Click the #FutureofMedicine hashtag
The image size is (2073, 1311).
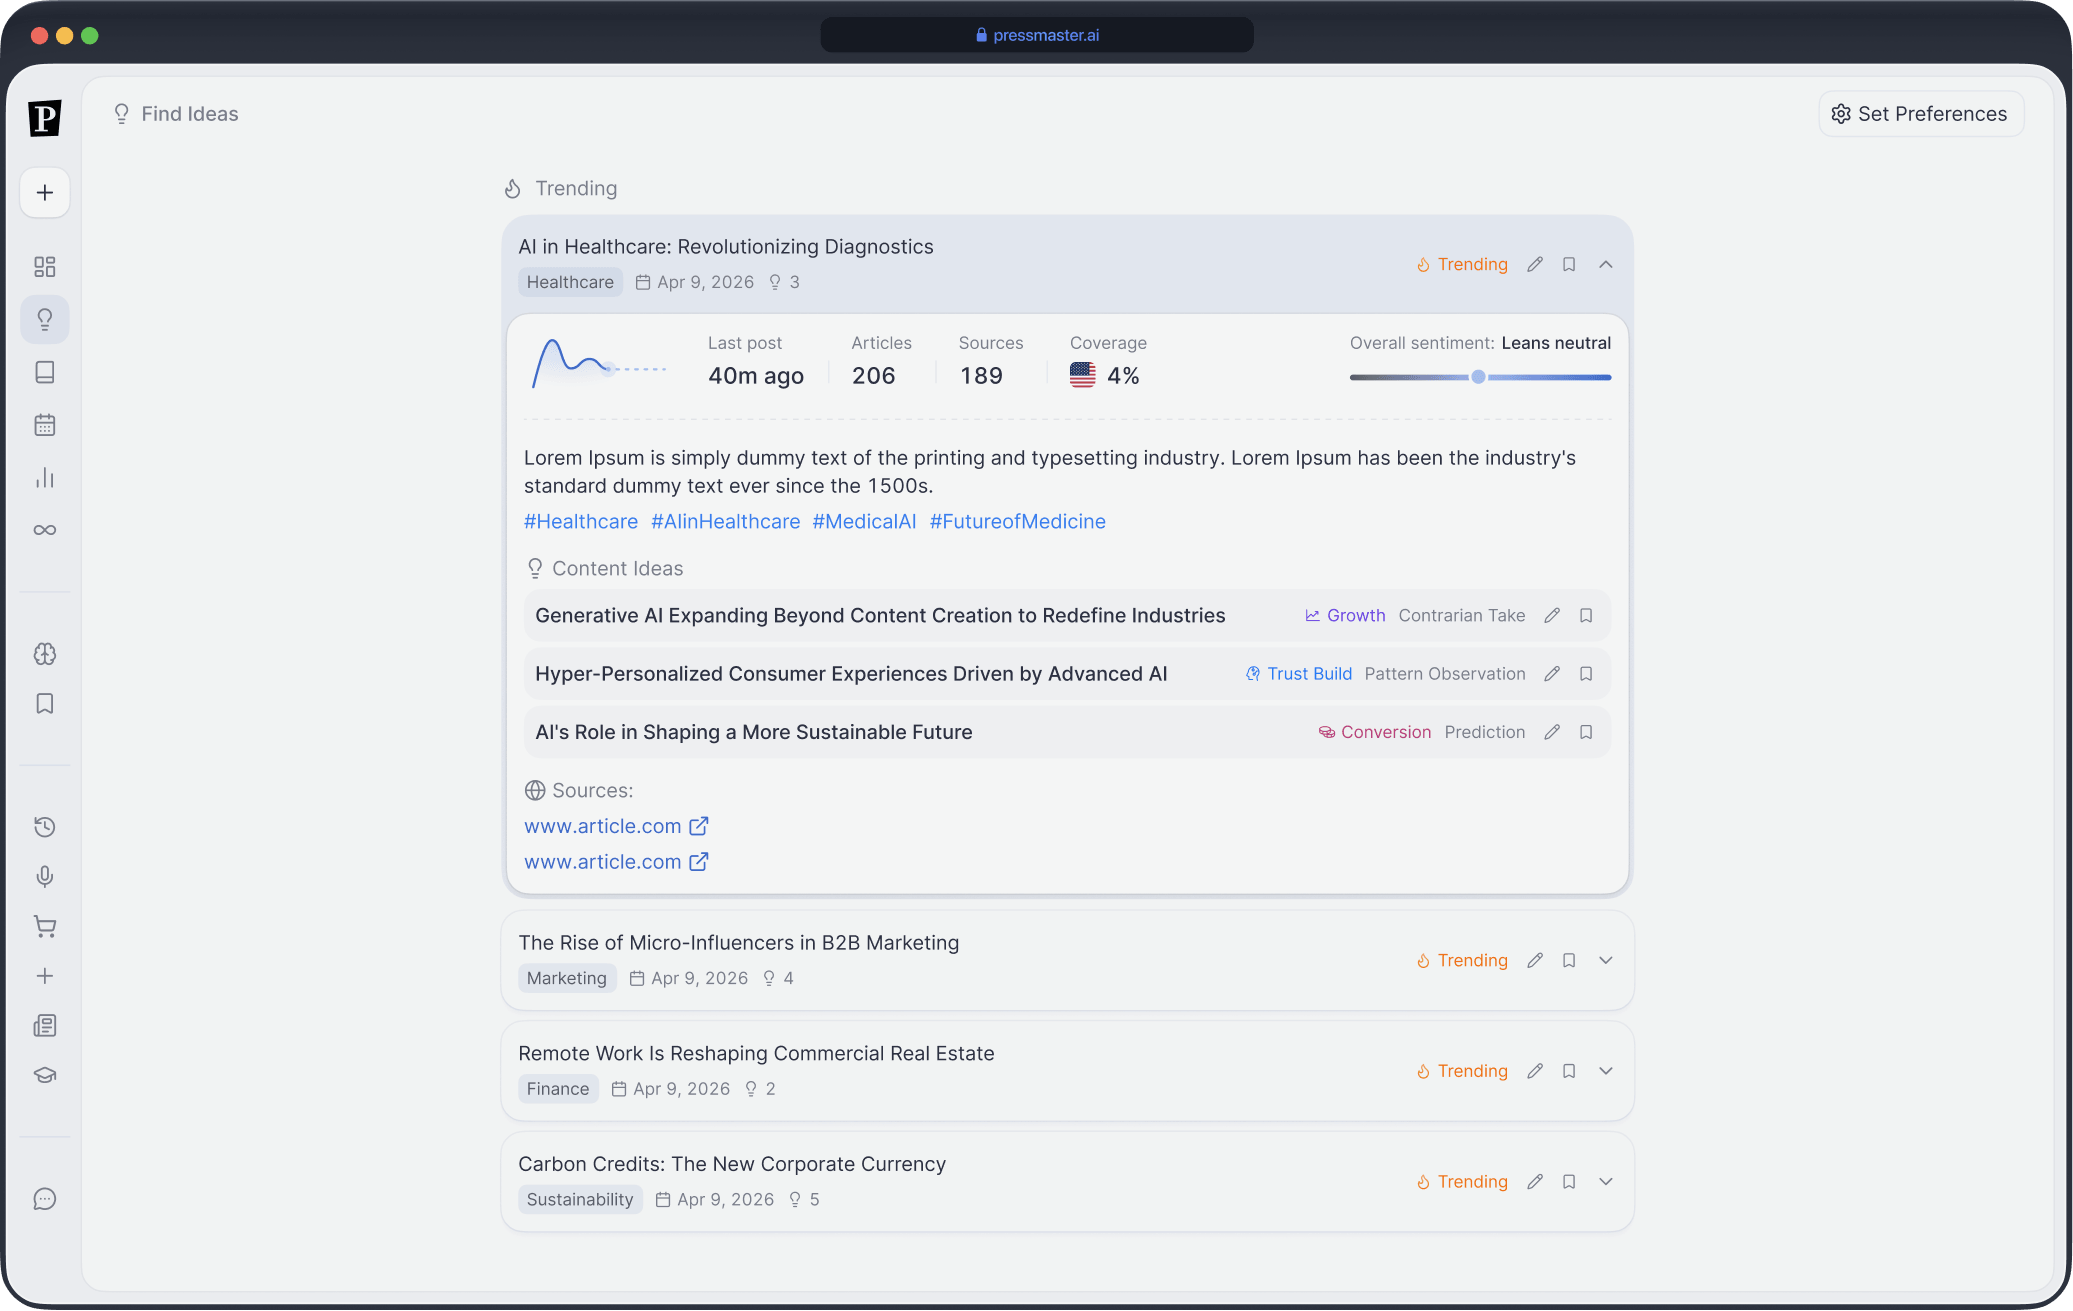1018,522
